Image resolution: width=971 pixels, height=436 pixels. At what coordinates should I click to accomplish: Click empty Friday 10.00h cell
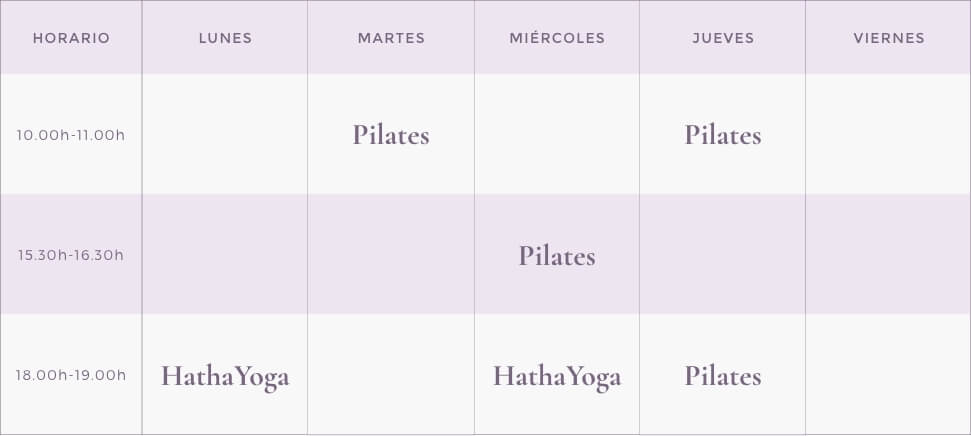tap(888, 135)
